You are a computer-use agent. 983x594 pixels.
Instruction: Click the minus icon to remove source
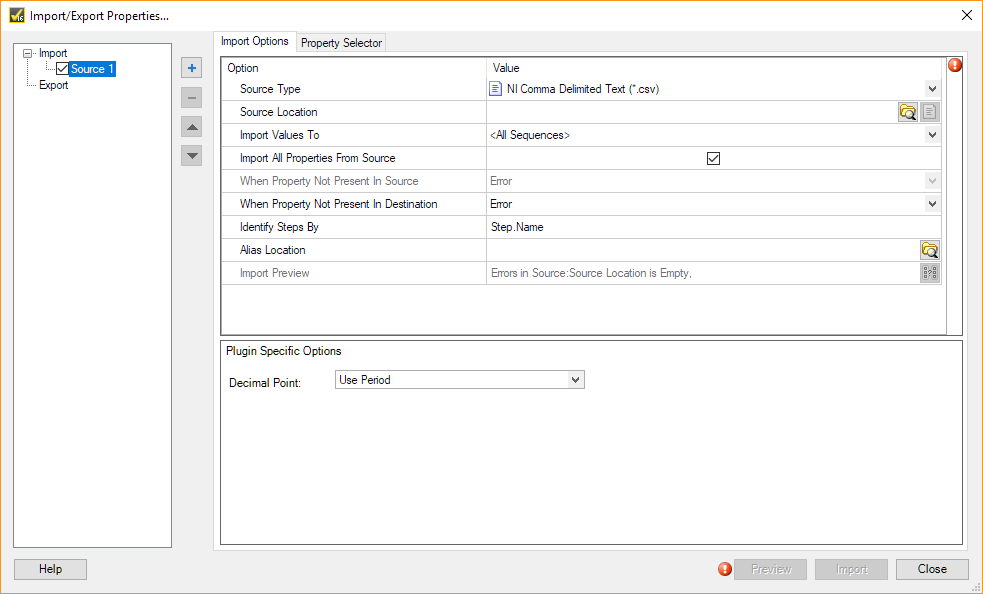[x=192, y=97]
